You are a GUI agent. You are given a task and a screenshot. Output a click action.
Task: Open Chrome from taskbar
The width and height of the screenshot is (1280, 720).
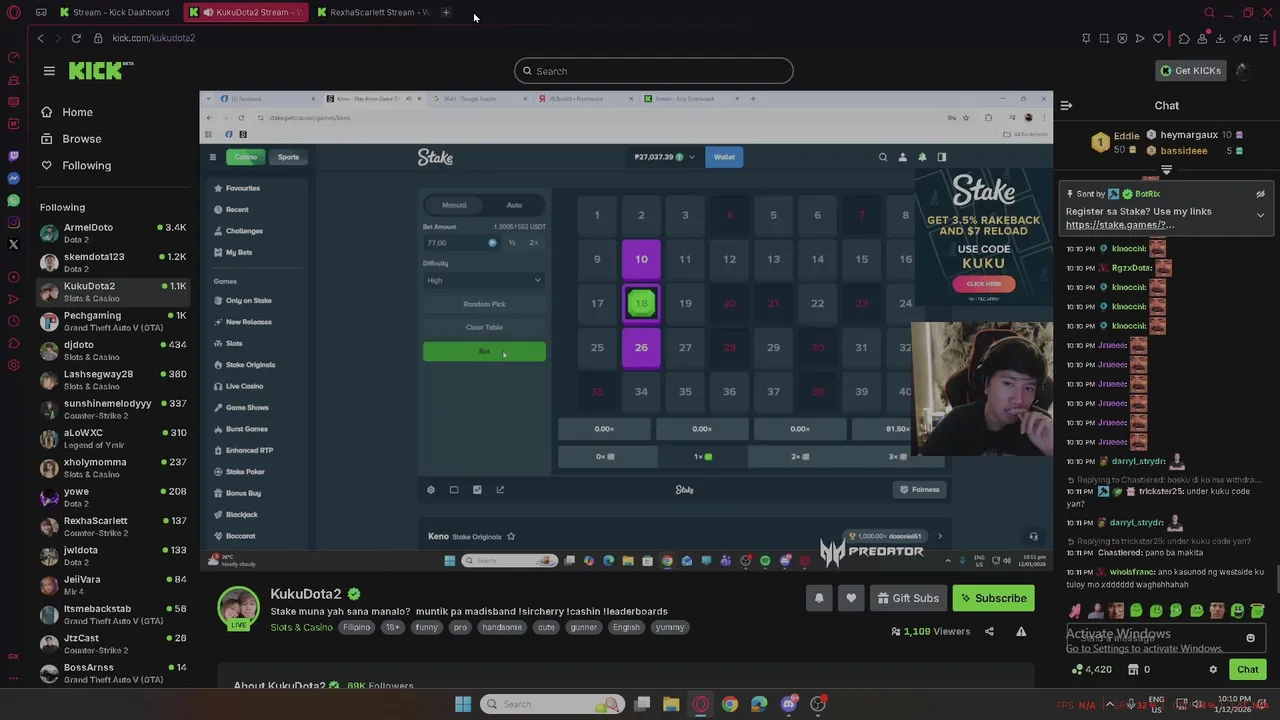coord(730,704)
